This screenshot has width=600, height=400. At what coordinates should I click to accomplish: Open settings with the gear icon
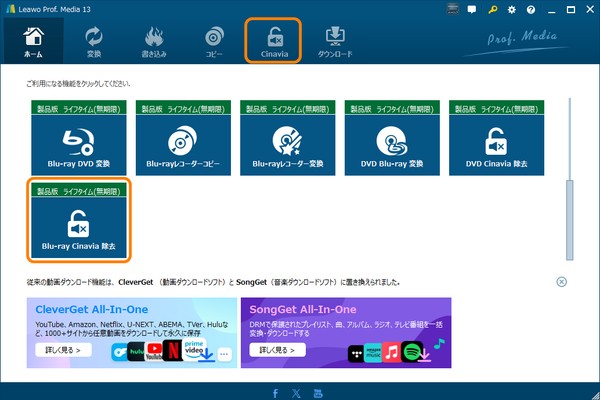pos(512,10)
